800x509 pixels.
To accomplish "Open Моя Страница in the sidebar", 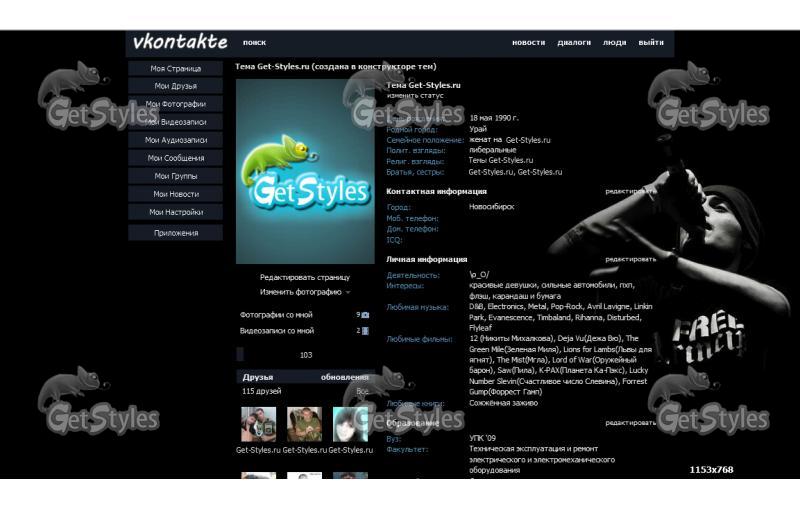I will pyautogui.click(x=176, y=68).
